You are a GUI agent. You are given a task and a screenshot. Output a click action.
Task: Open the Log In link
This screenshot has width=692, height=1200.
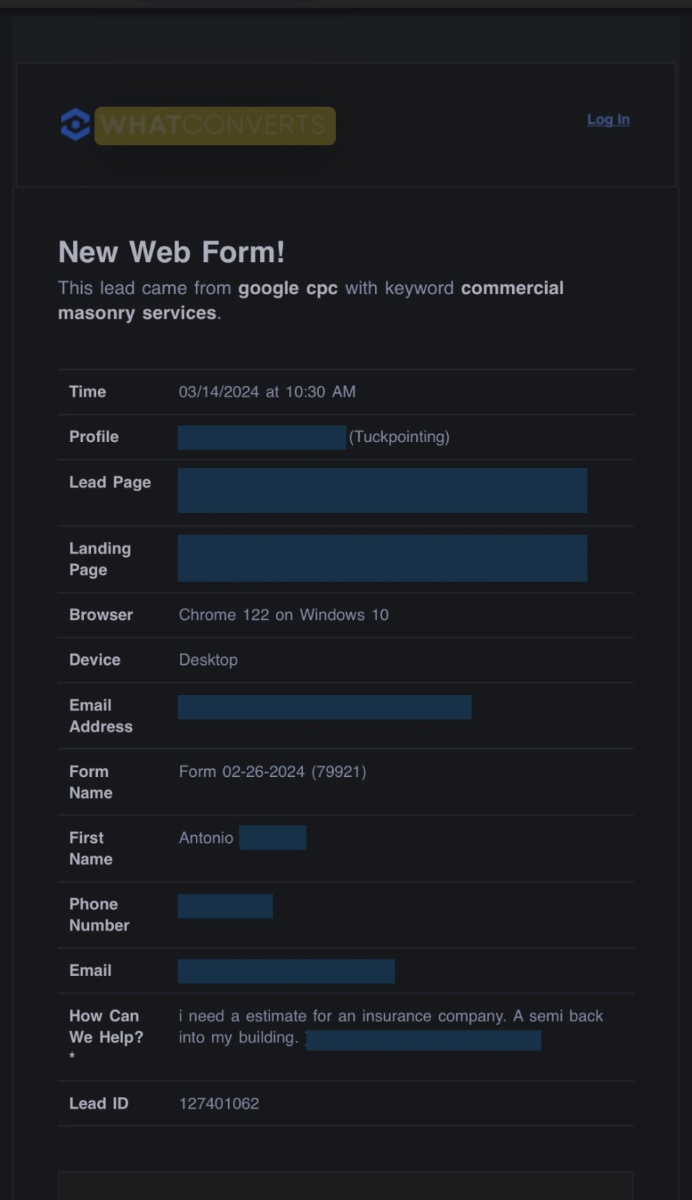tap(608, 120)
